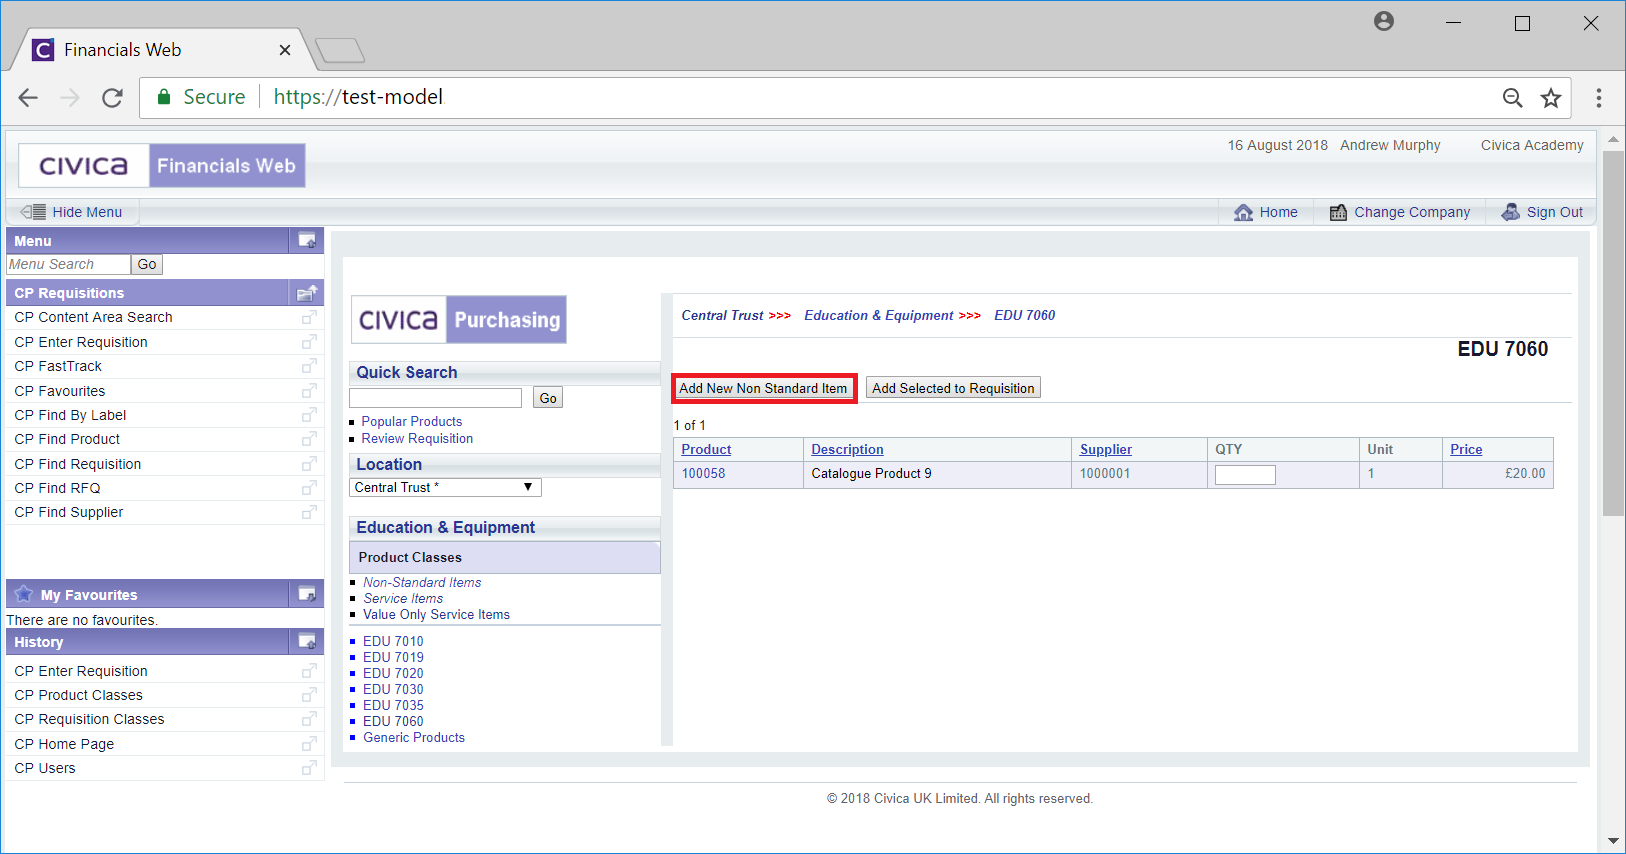
Task: Click the CP Requisitions header icon
Action: coord(307,293)
